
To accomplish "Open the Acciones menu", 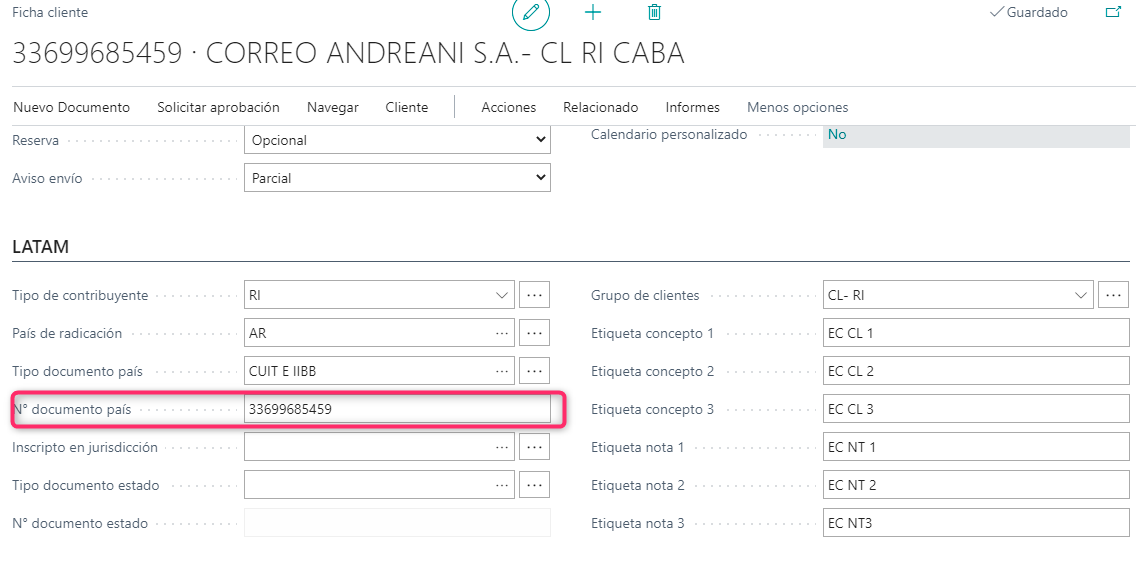I will 509,107.
